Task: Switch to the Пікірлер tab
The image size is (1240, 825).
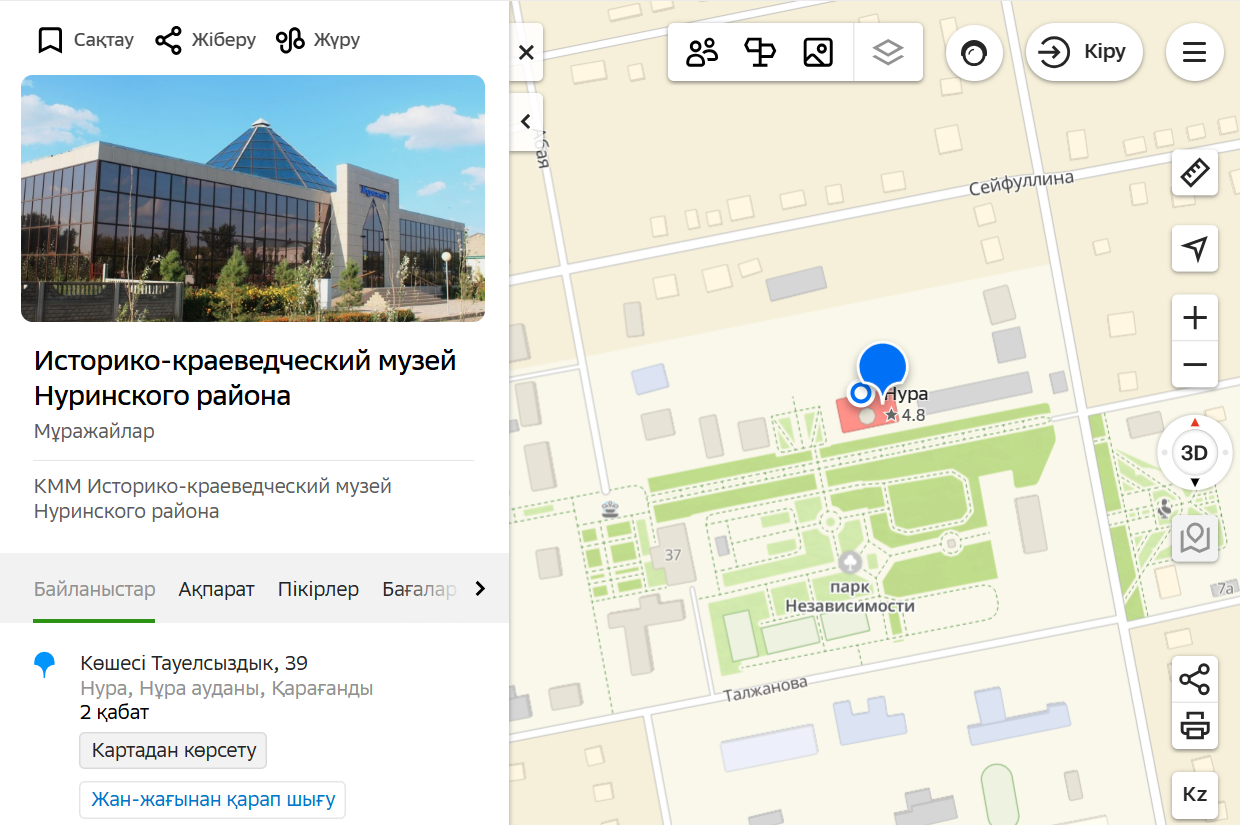Action: point(318,589)
